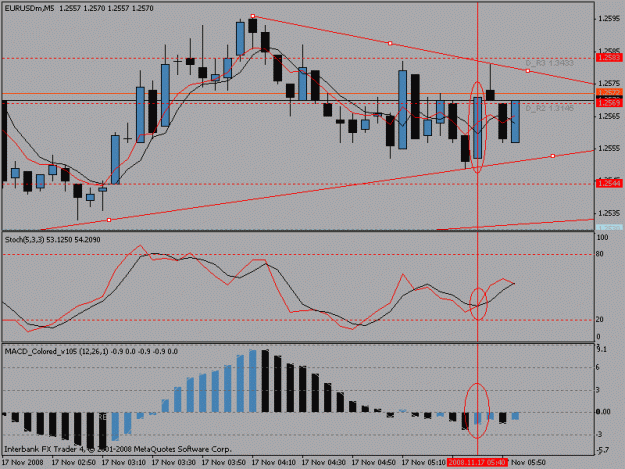Click the red 1.2583 price level tag
625x469 pixels.
[x=609, y=58]
